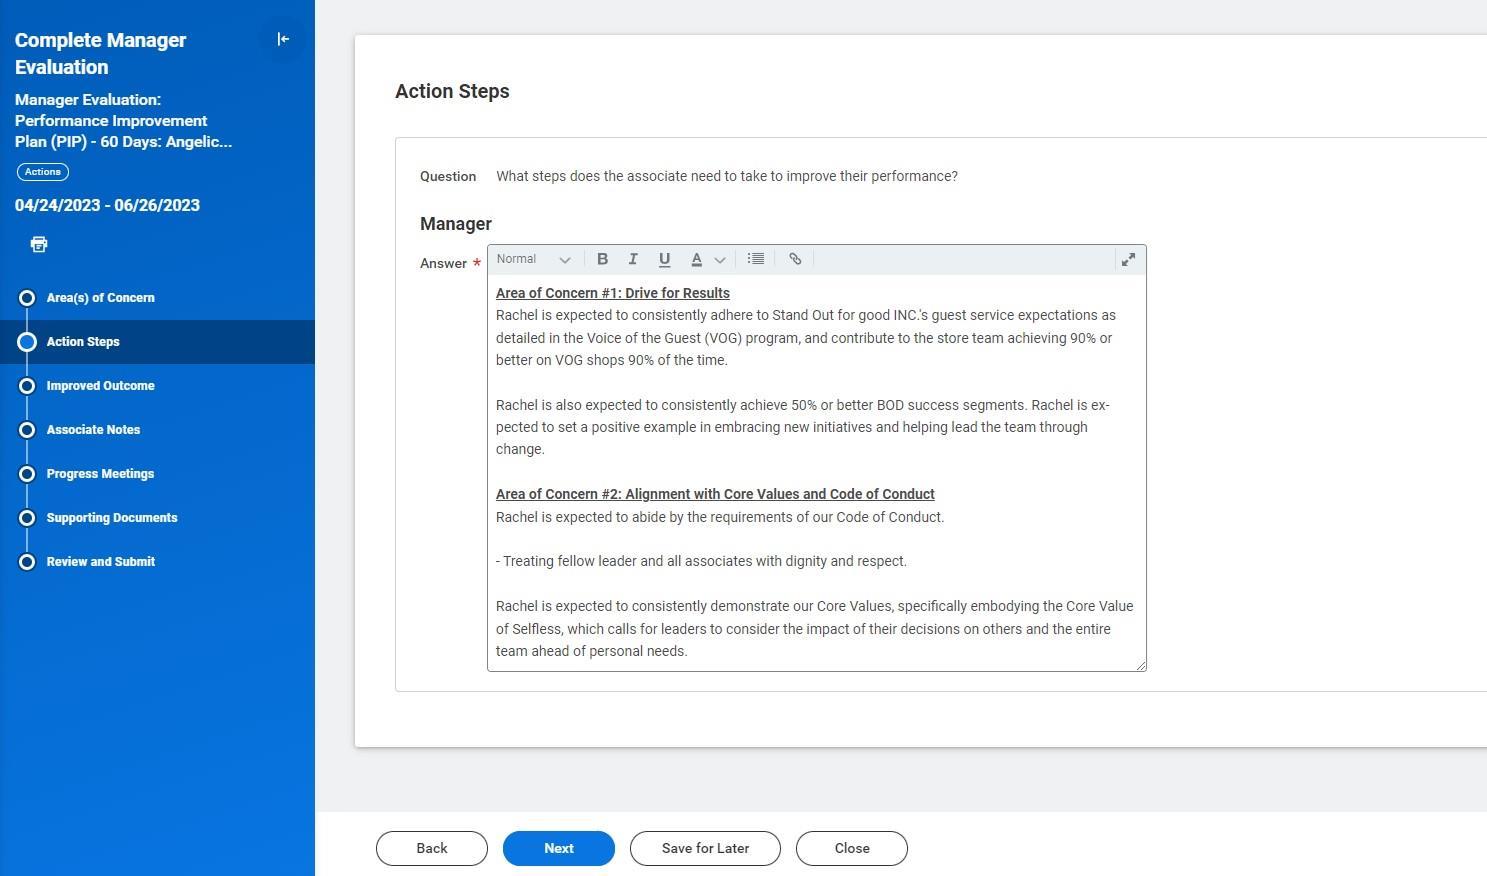Viewport: 1487px width, 876px height.
Task: Open the Normal paragraph style dropdown
Action: click(x=533, y=259)
